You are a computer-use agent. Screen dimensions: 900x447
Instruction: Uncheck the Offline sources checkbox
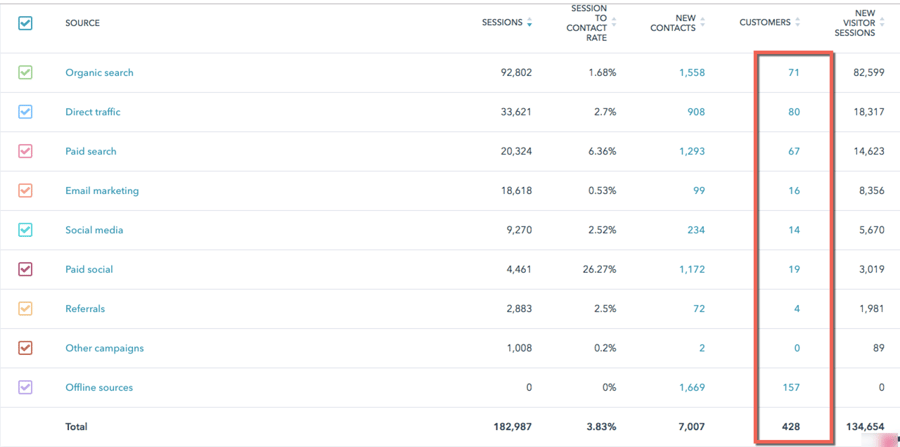pos(26,387)
